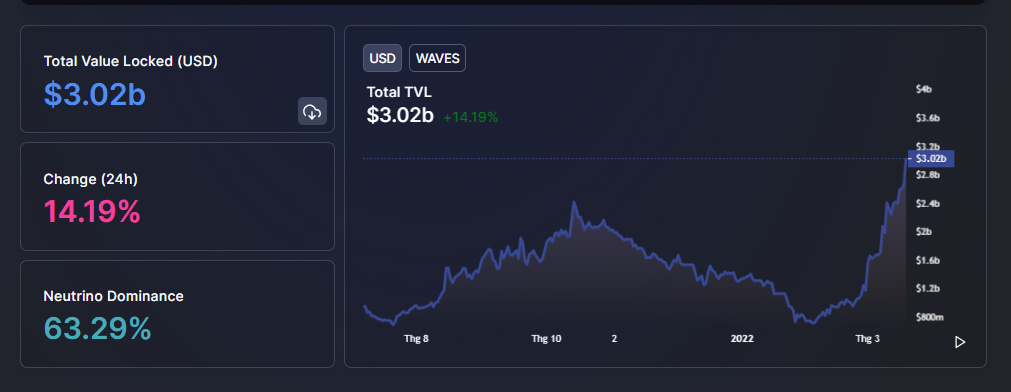The height and width of the screenshot is (392, 1011).
Task: Click the blue $3.02b total value figure
Action: [95, 94]
